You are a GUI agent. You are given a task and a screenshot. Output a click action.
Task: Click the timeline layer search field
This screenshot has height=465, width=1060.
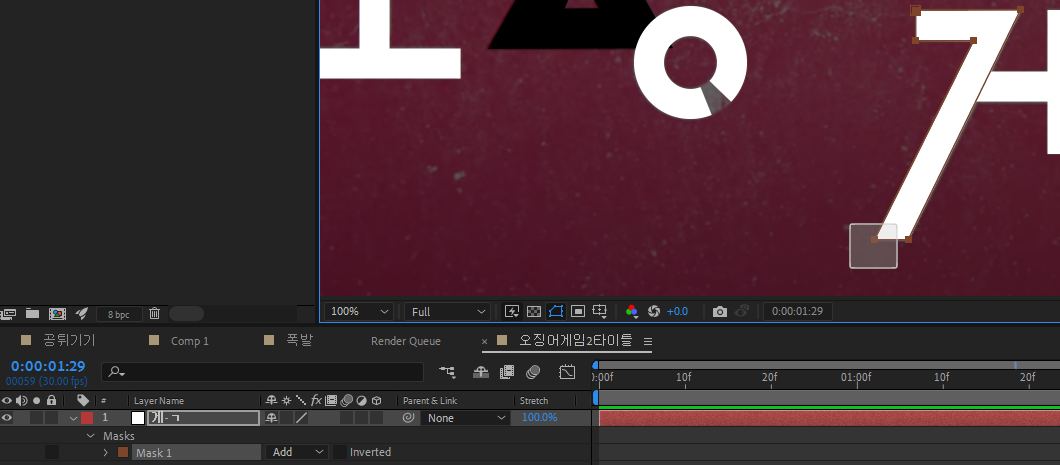[x=262, y=372]
